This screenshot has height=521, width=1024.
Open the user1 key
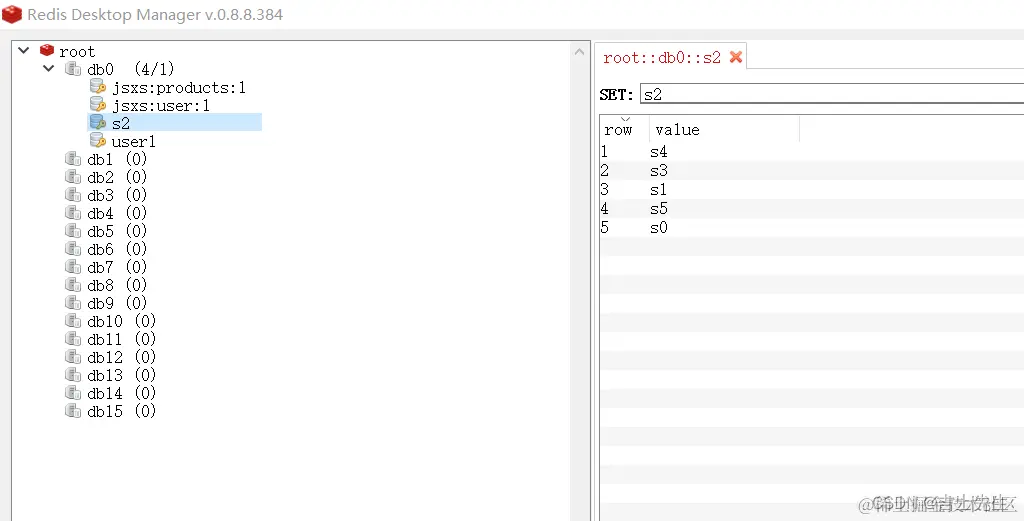click(133, 141)
